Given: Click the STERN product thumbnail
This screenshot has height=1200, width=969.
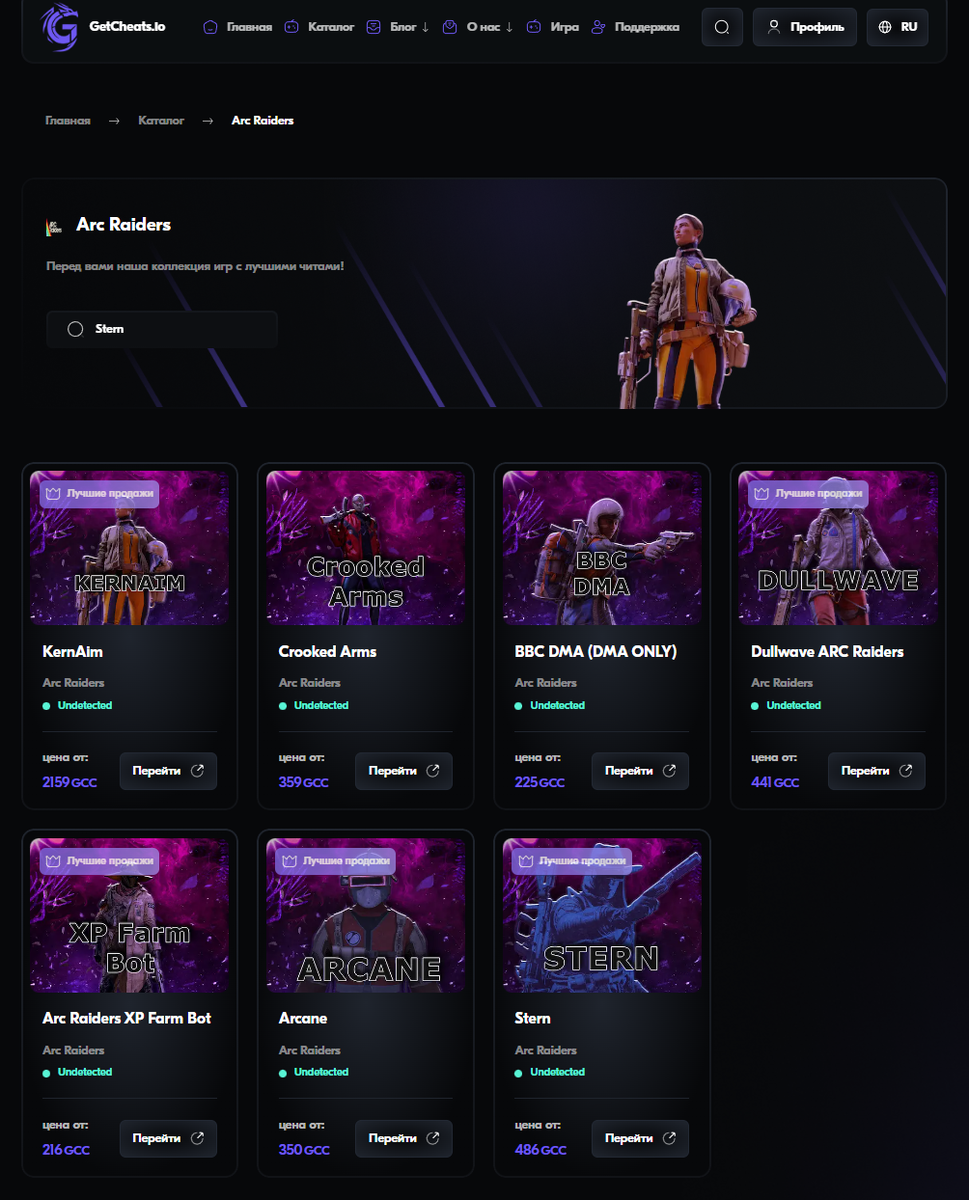Looking at the screenshot, I should (x=602, y=915).
